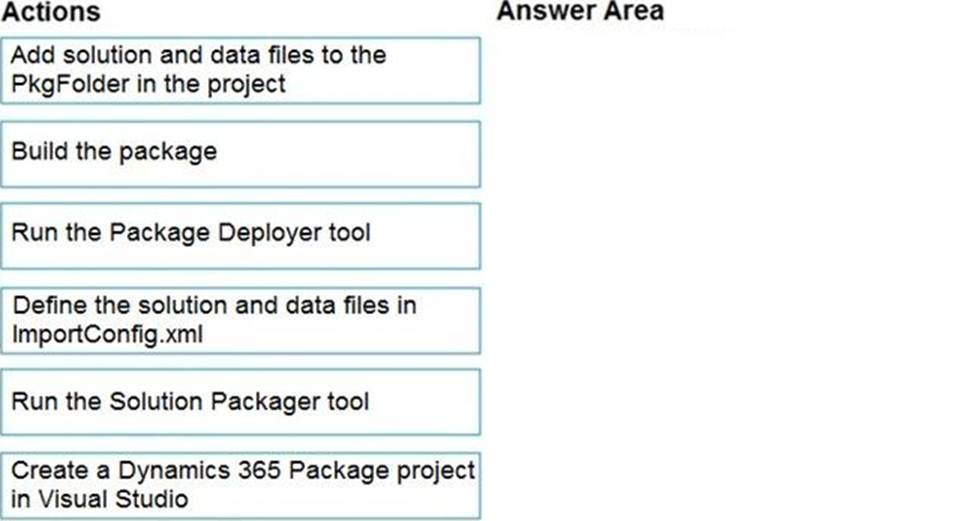977x521 pixels.
Task: Click the 'in Visual Studio' text line
Action: (100, 499)
